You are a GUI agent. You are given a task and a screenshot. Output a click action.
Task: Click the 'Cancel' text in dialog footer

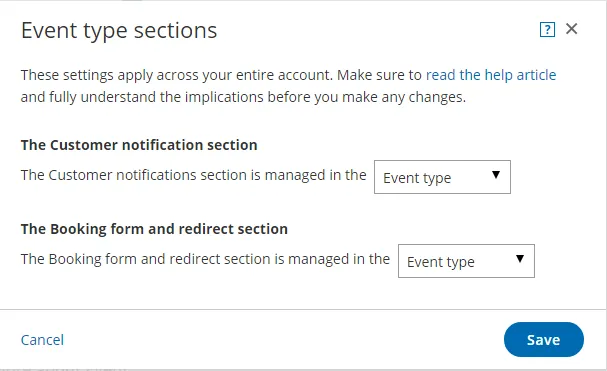pyautogui.click(x=42, y=340)
